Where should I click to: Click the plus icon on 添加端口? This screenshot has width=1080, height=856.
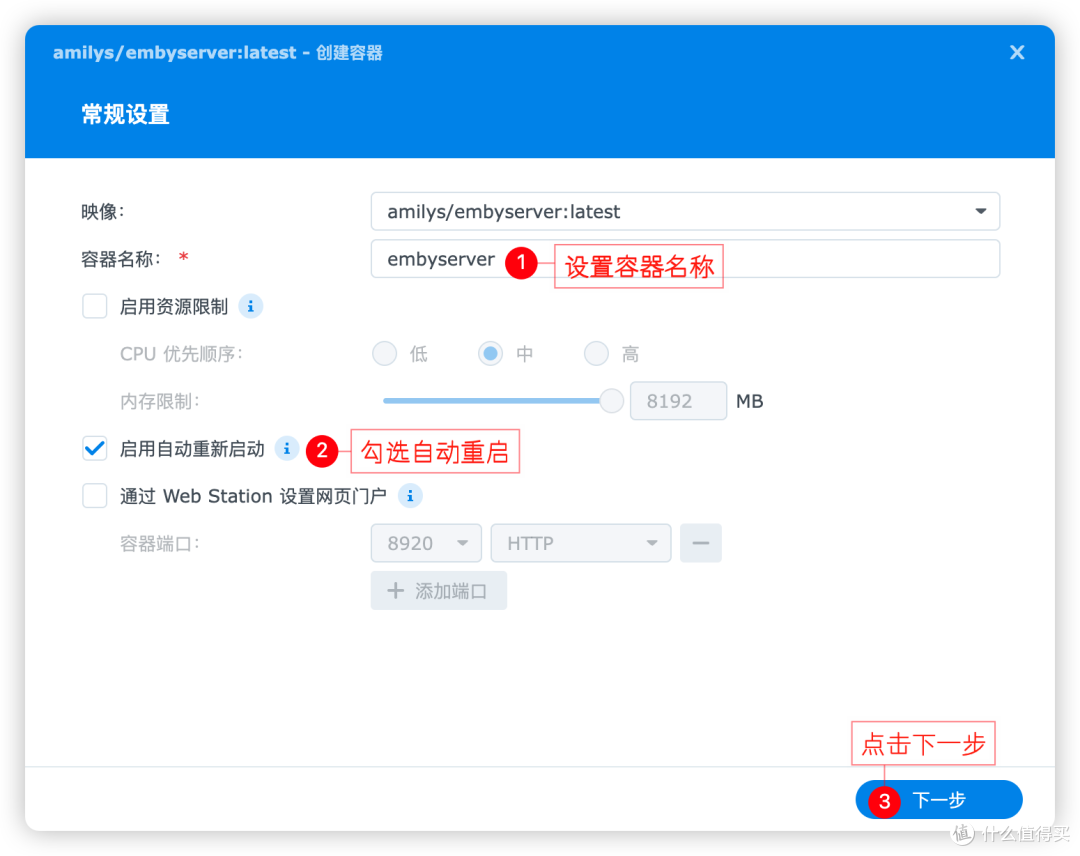click(x=394, y=590)
